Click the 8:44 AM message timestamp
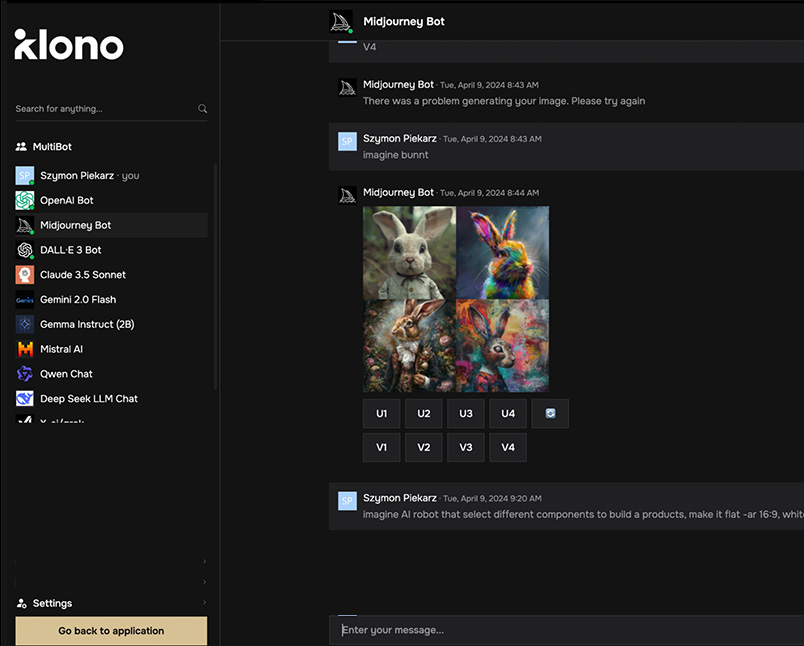 tap(489, 193)
